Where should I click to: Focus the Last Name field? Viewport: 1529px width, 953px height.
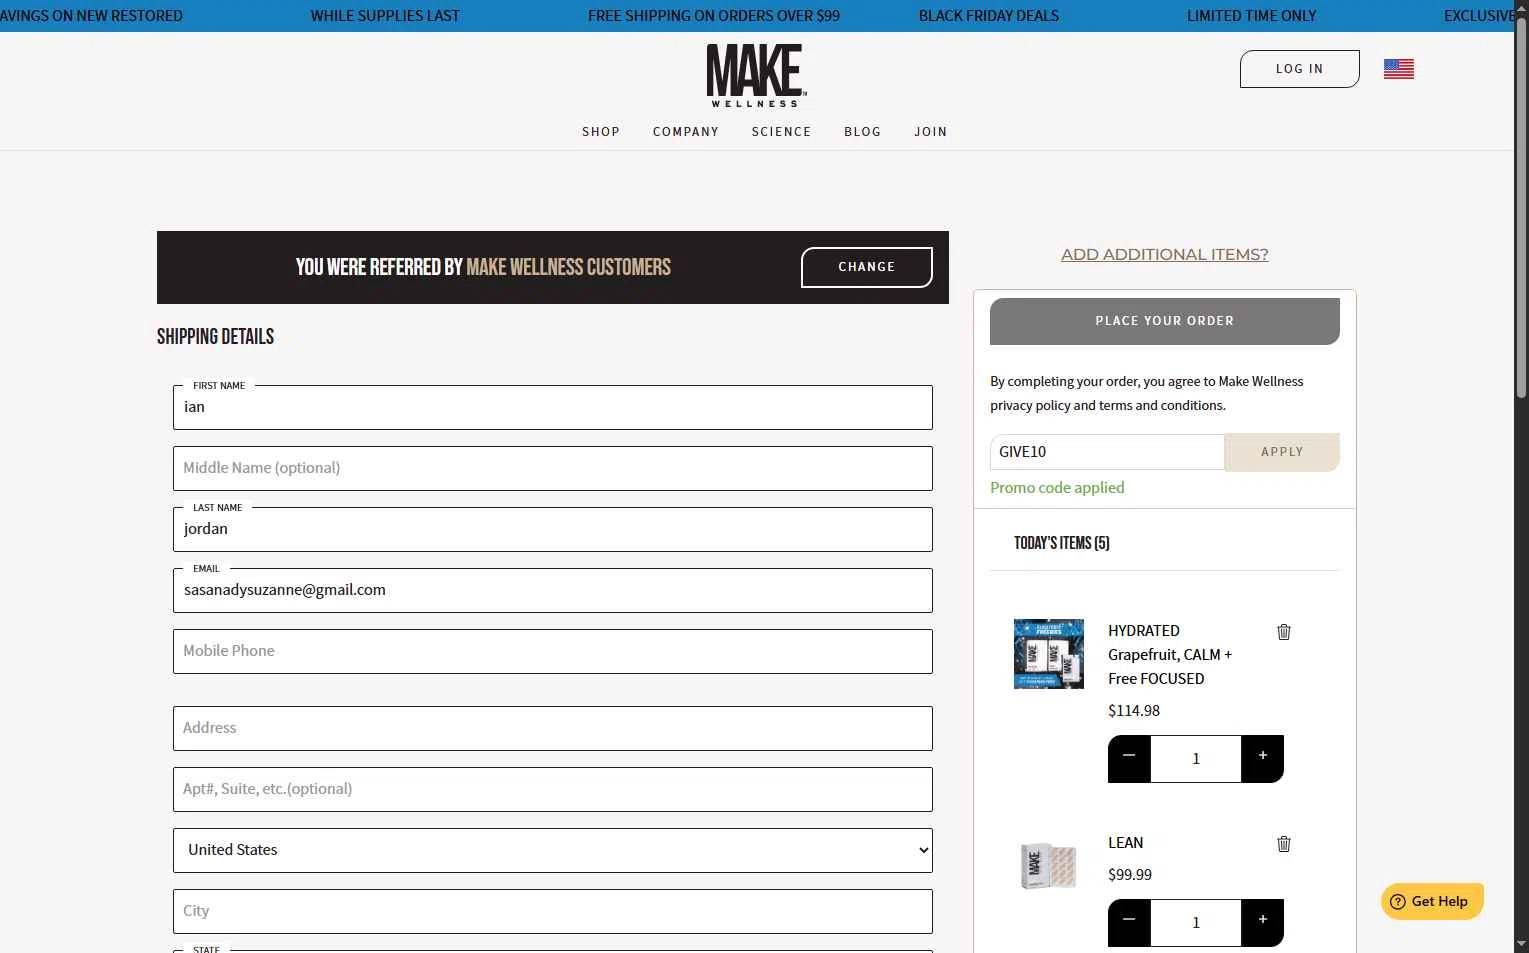(553, 529)
